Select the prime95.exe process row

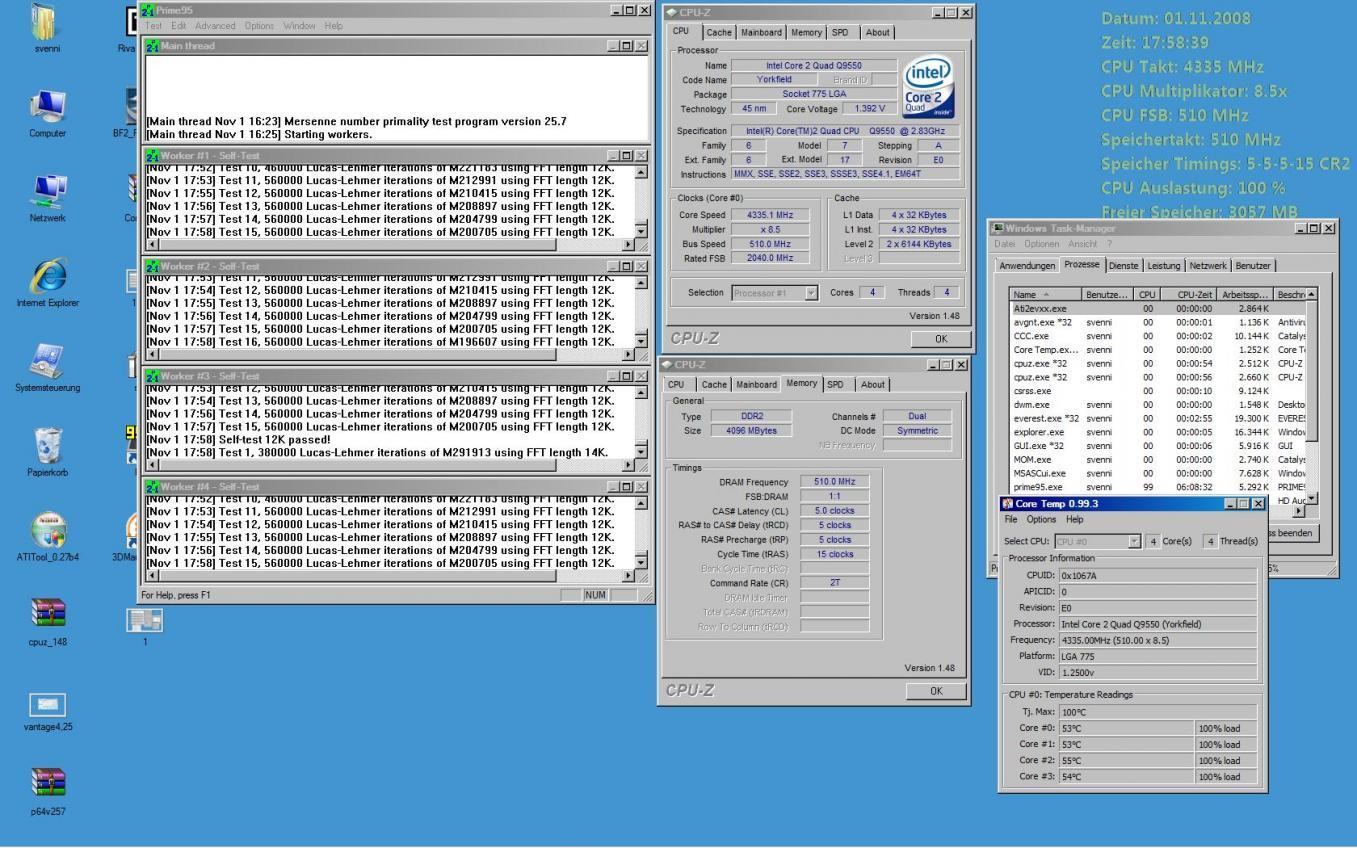click(x=1158, y=487)
